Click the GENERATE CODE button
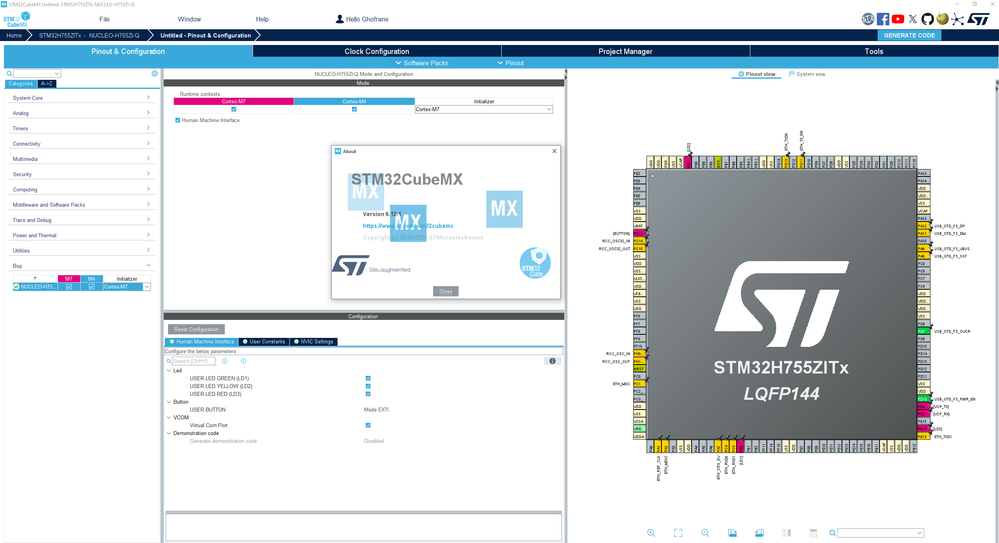This screenshot has width=999, height=543. [909, 35]
